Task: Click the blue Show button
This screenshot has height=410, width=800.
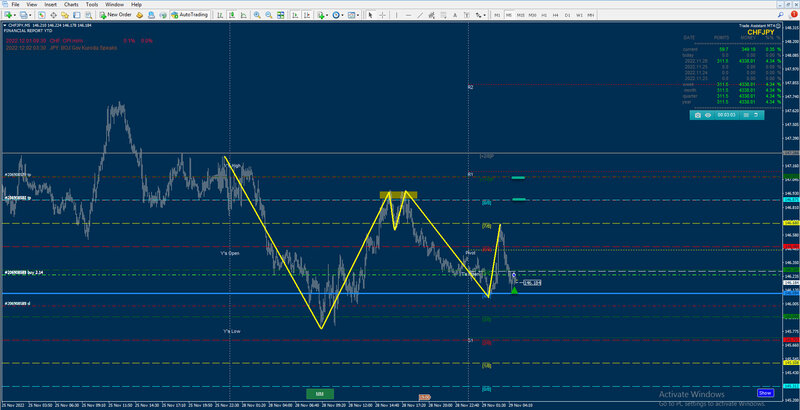Action: coord(765,393)
